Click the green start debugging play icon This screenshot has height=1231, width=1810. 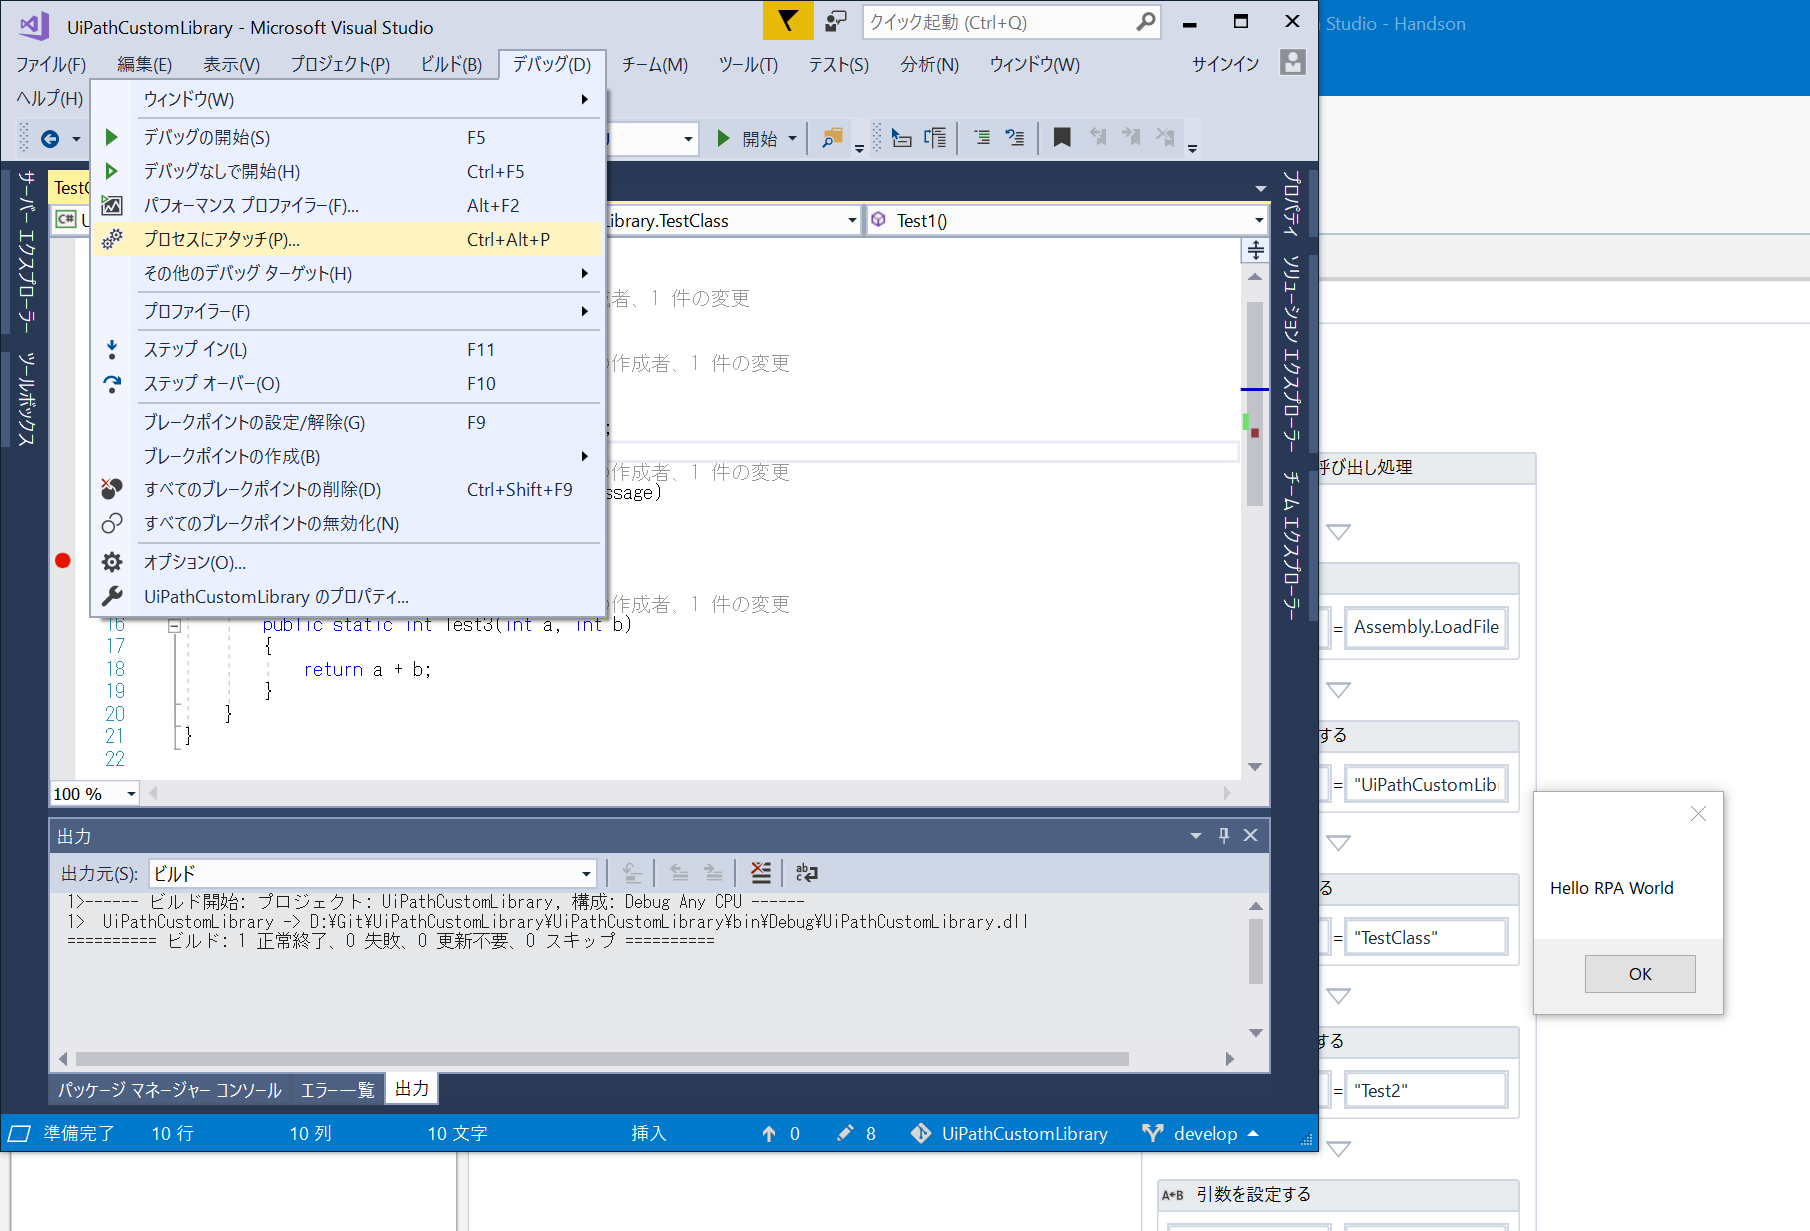(x=724, y=138)
